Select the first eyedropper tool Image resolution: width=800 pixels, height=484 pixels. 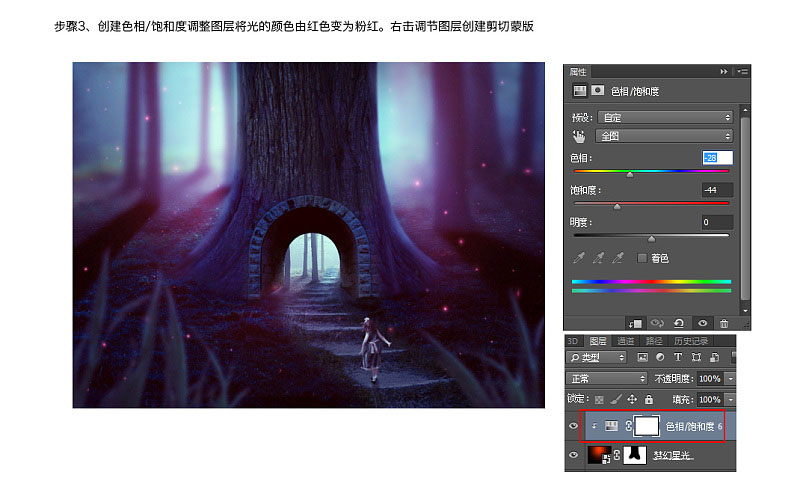point(579,258)
